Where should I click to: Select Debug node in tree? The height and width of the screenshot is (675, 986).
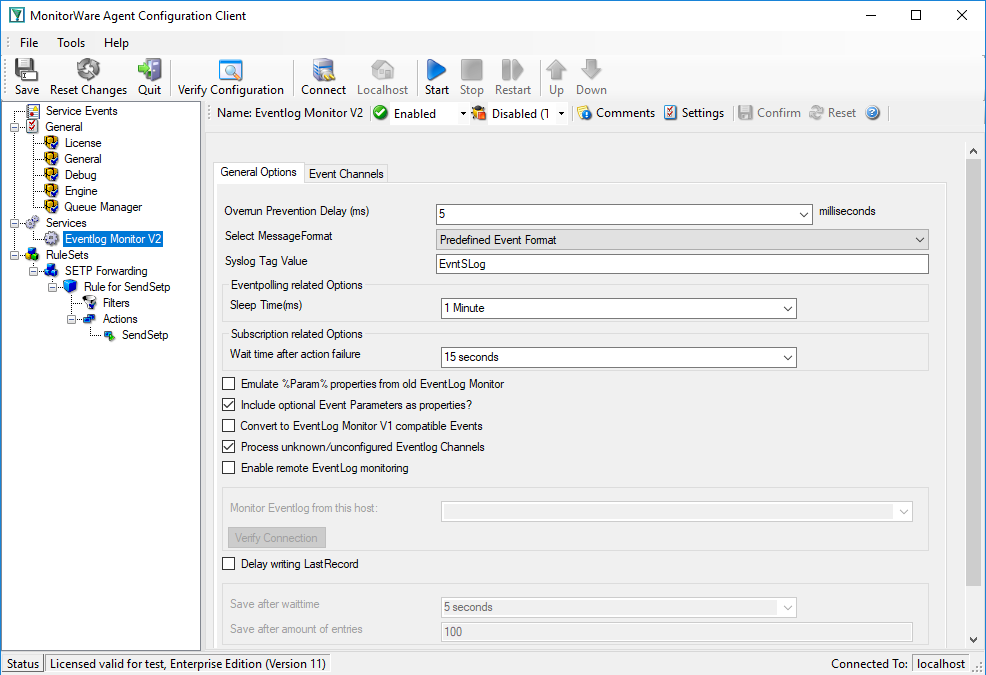tap(80, 175)
